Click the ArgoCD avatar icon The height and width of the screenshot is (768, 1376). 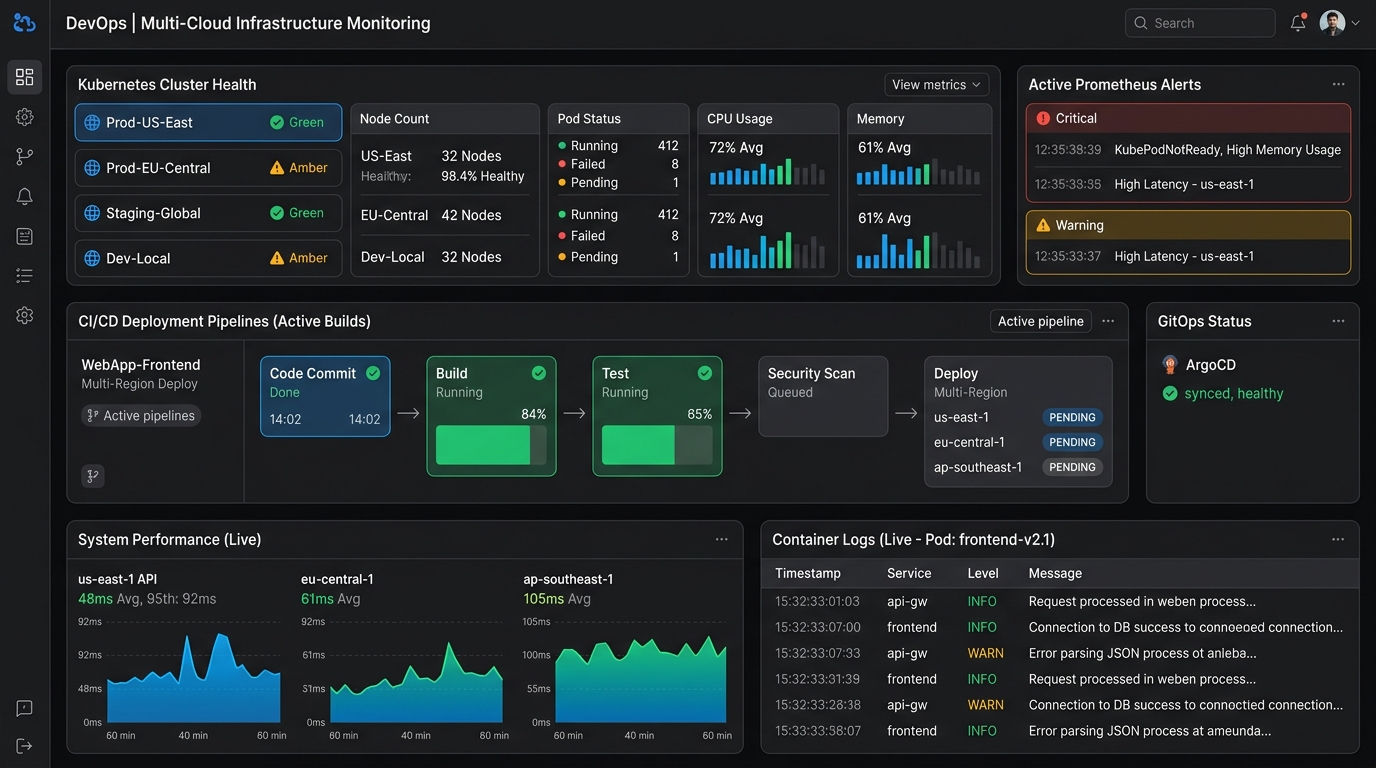(x=1170, y=365)
